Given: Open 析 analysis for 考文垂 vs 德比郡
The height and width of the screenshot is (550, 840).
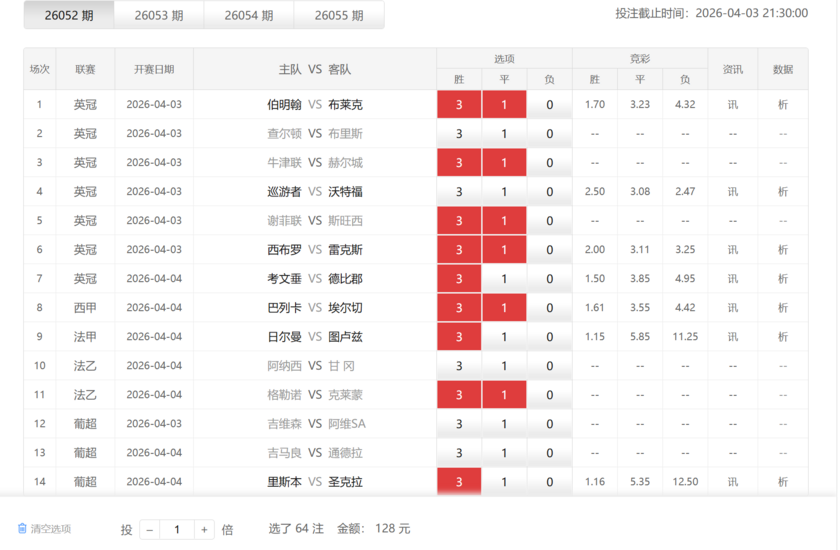Looking at the screenshot, I should click(x=783, y=278).
